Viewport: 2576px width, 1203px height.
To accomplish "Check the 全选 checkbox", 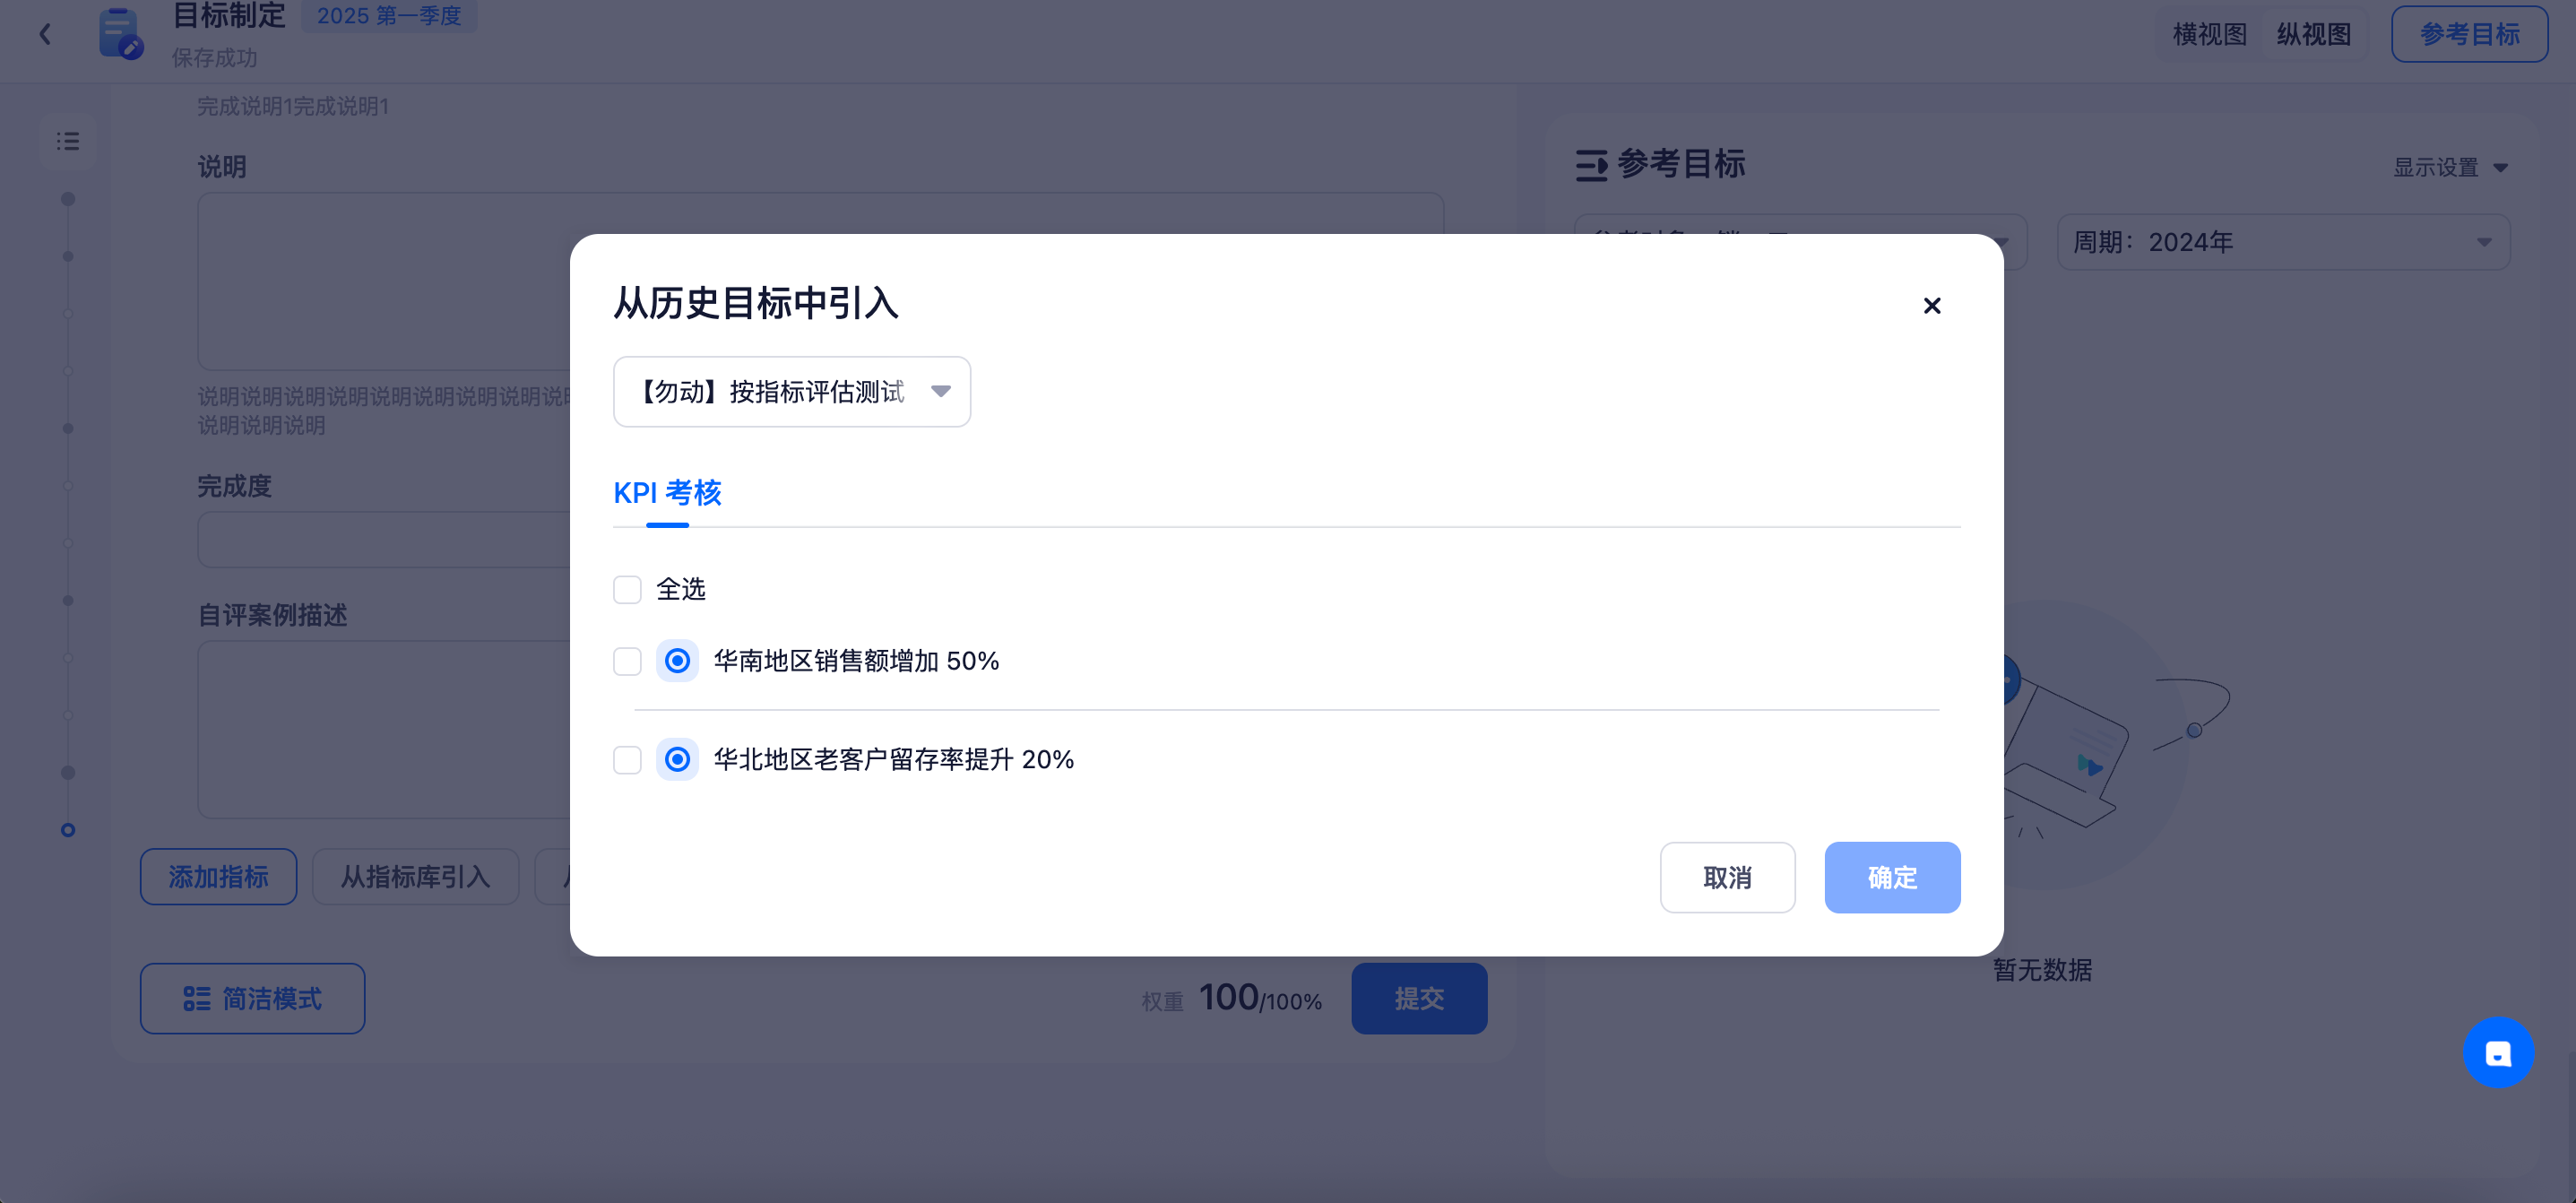I will point(627,590).
